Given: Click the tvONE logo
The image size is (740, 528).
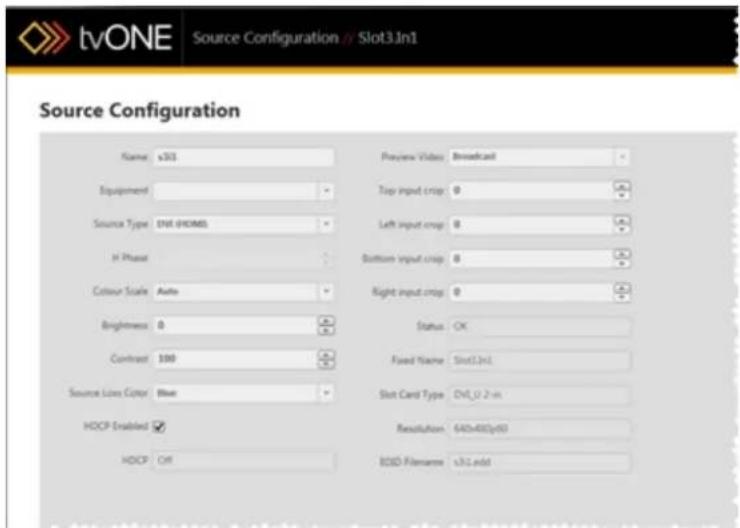Looking at the screenshot, I should (x=95, y=38).
